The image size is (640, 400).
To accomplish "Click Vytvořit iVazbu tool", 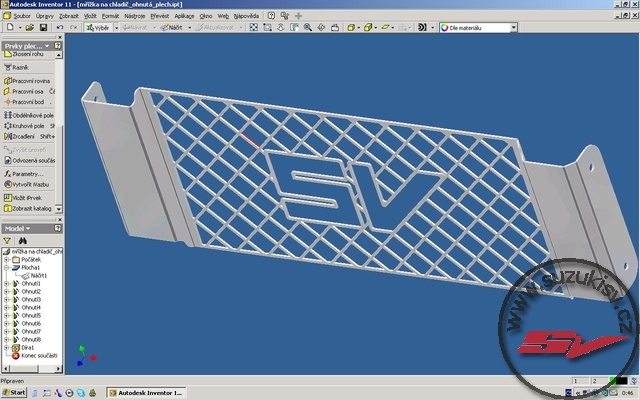I will coord(27,184).
